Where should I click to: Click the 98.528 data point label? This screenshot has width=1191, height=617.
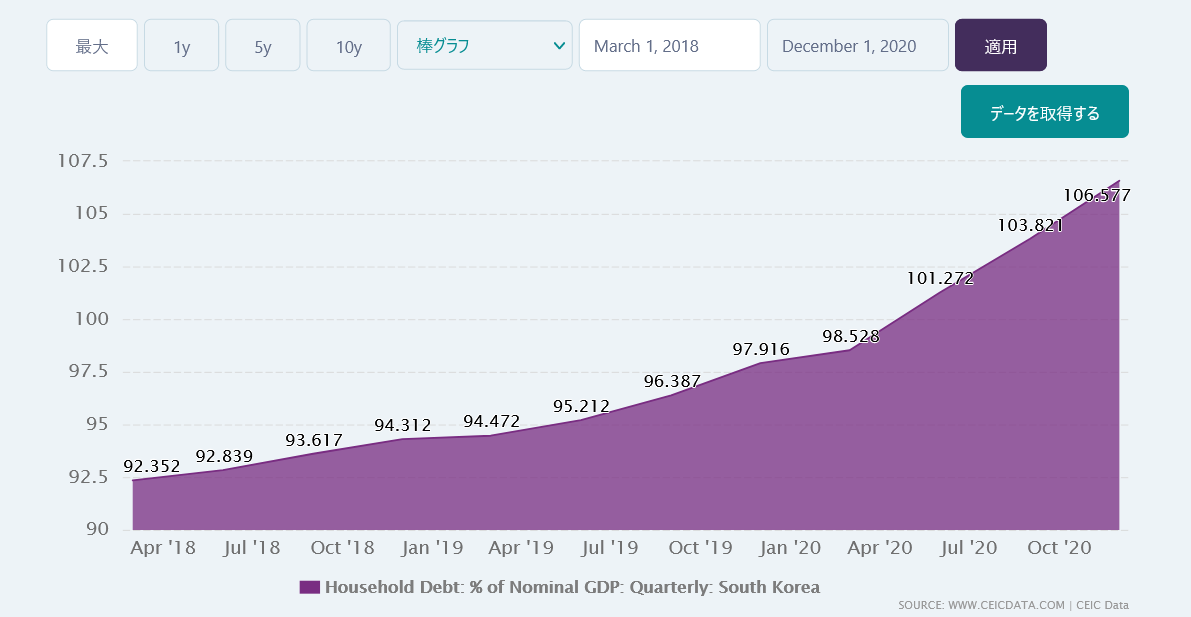point(850,336)
